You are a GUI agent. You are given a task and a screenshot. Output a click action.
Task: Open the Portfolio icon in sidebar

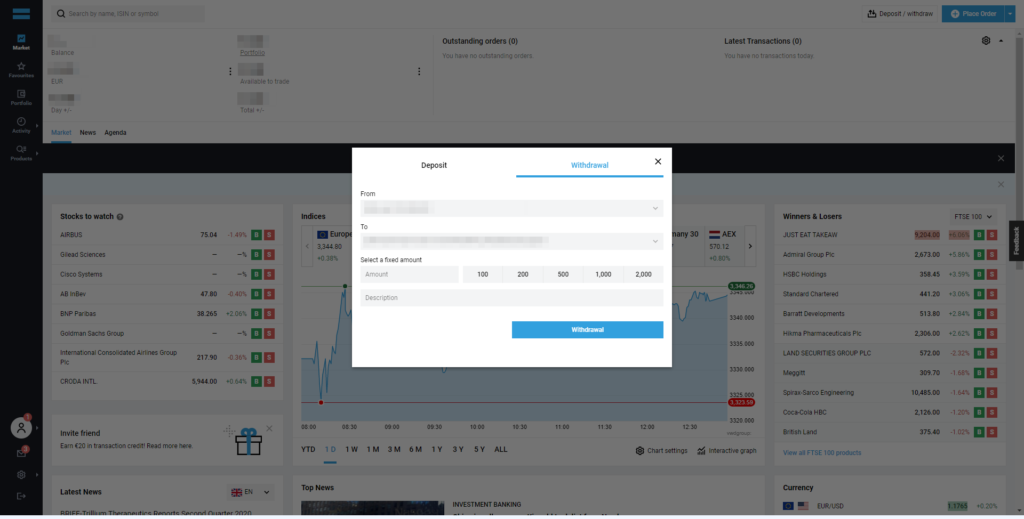pos(21,97)
